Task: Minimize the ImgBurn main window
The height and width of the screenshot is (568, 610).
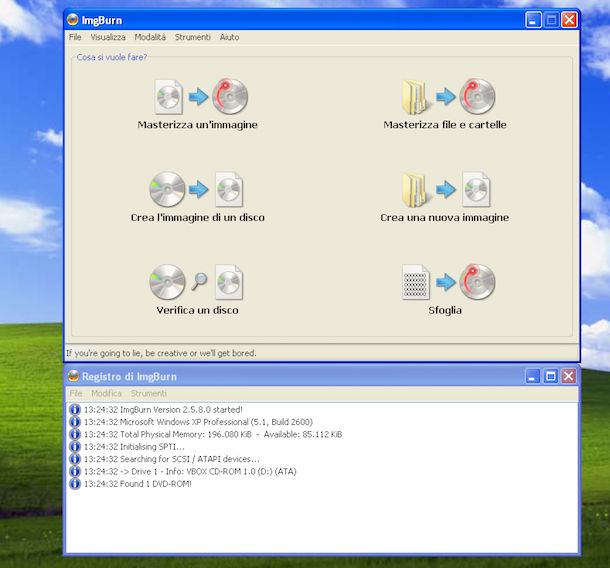Action: pyautogui.click(x=533, y=20)
